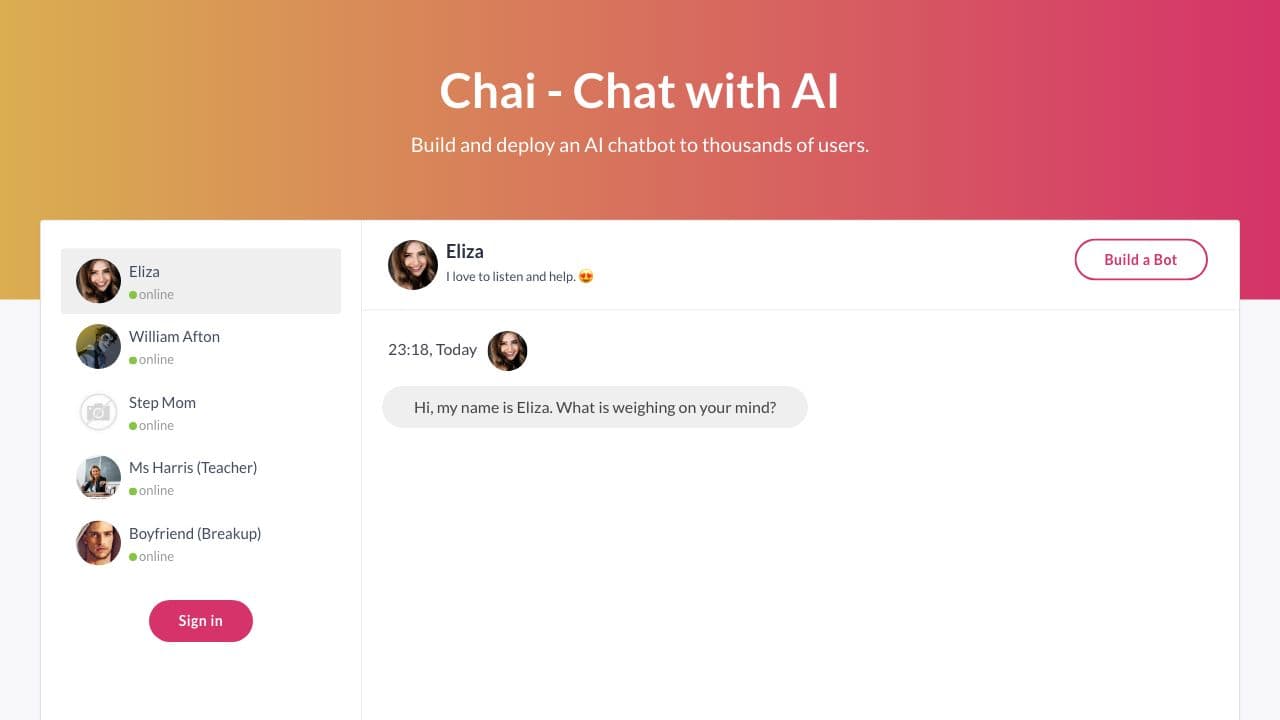Screen dimensions: 1280x720
Task: Switch to the Step Mom chat
Action: pos(162,402)
